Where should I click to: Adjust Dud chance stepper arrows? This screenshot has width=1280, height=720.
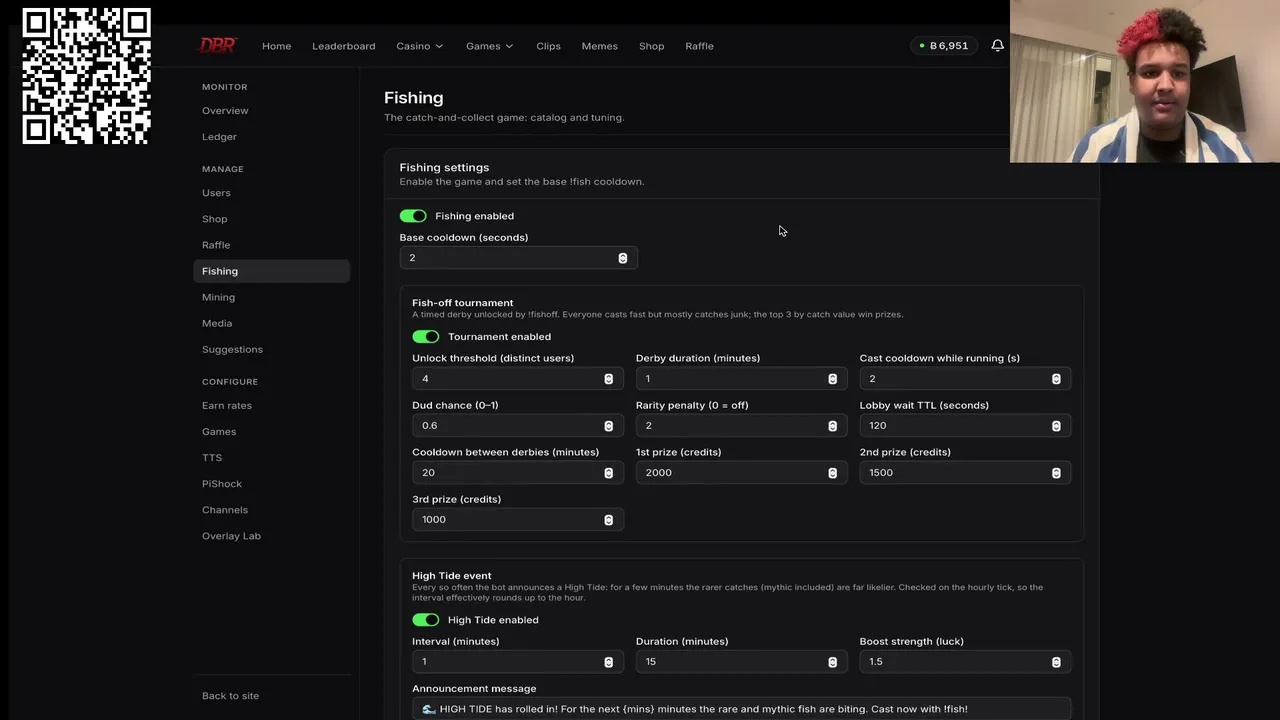tap(608, 426)
